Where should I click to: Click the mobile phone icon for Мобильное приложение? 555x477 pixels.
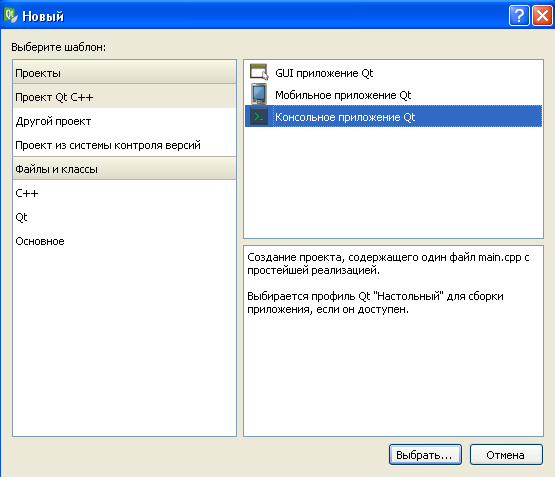tap(259, 94)
